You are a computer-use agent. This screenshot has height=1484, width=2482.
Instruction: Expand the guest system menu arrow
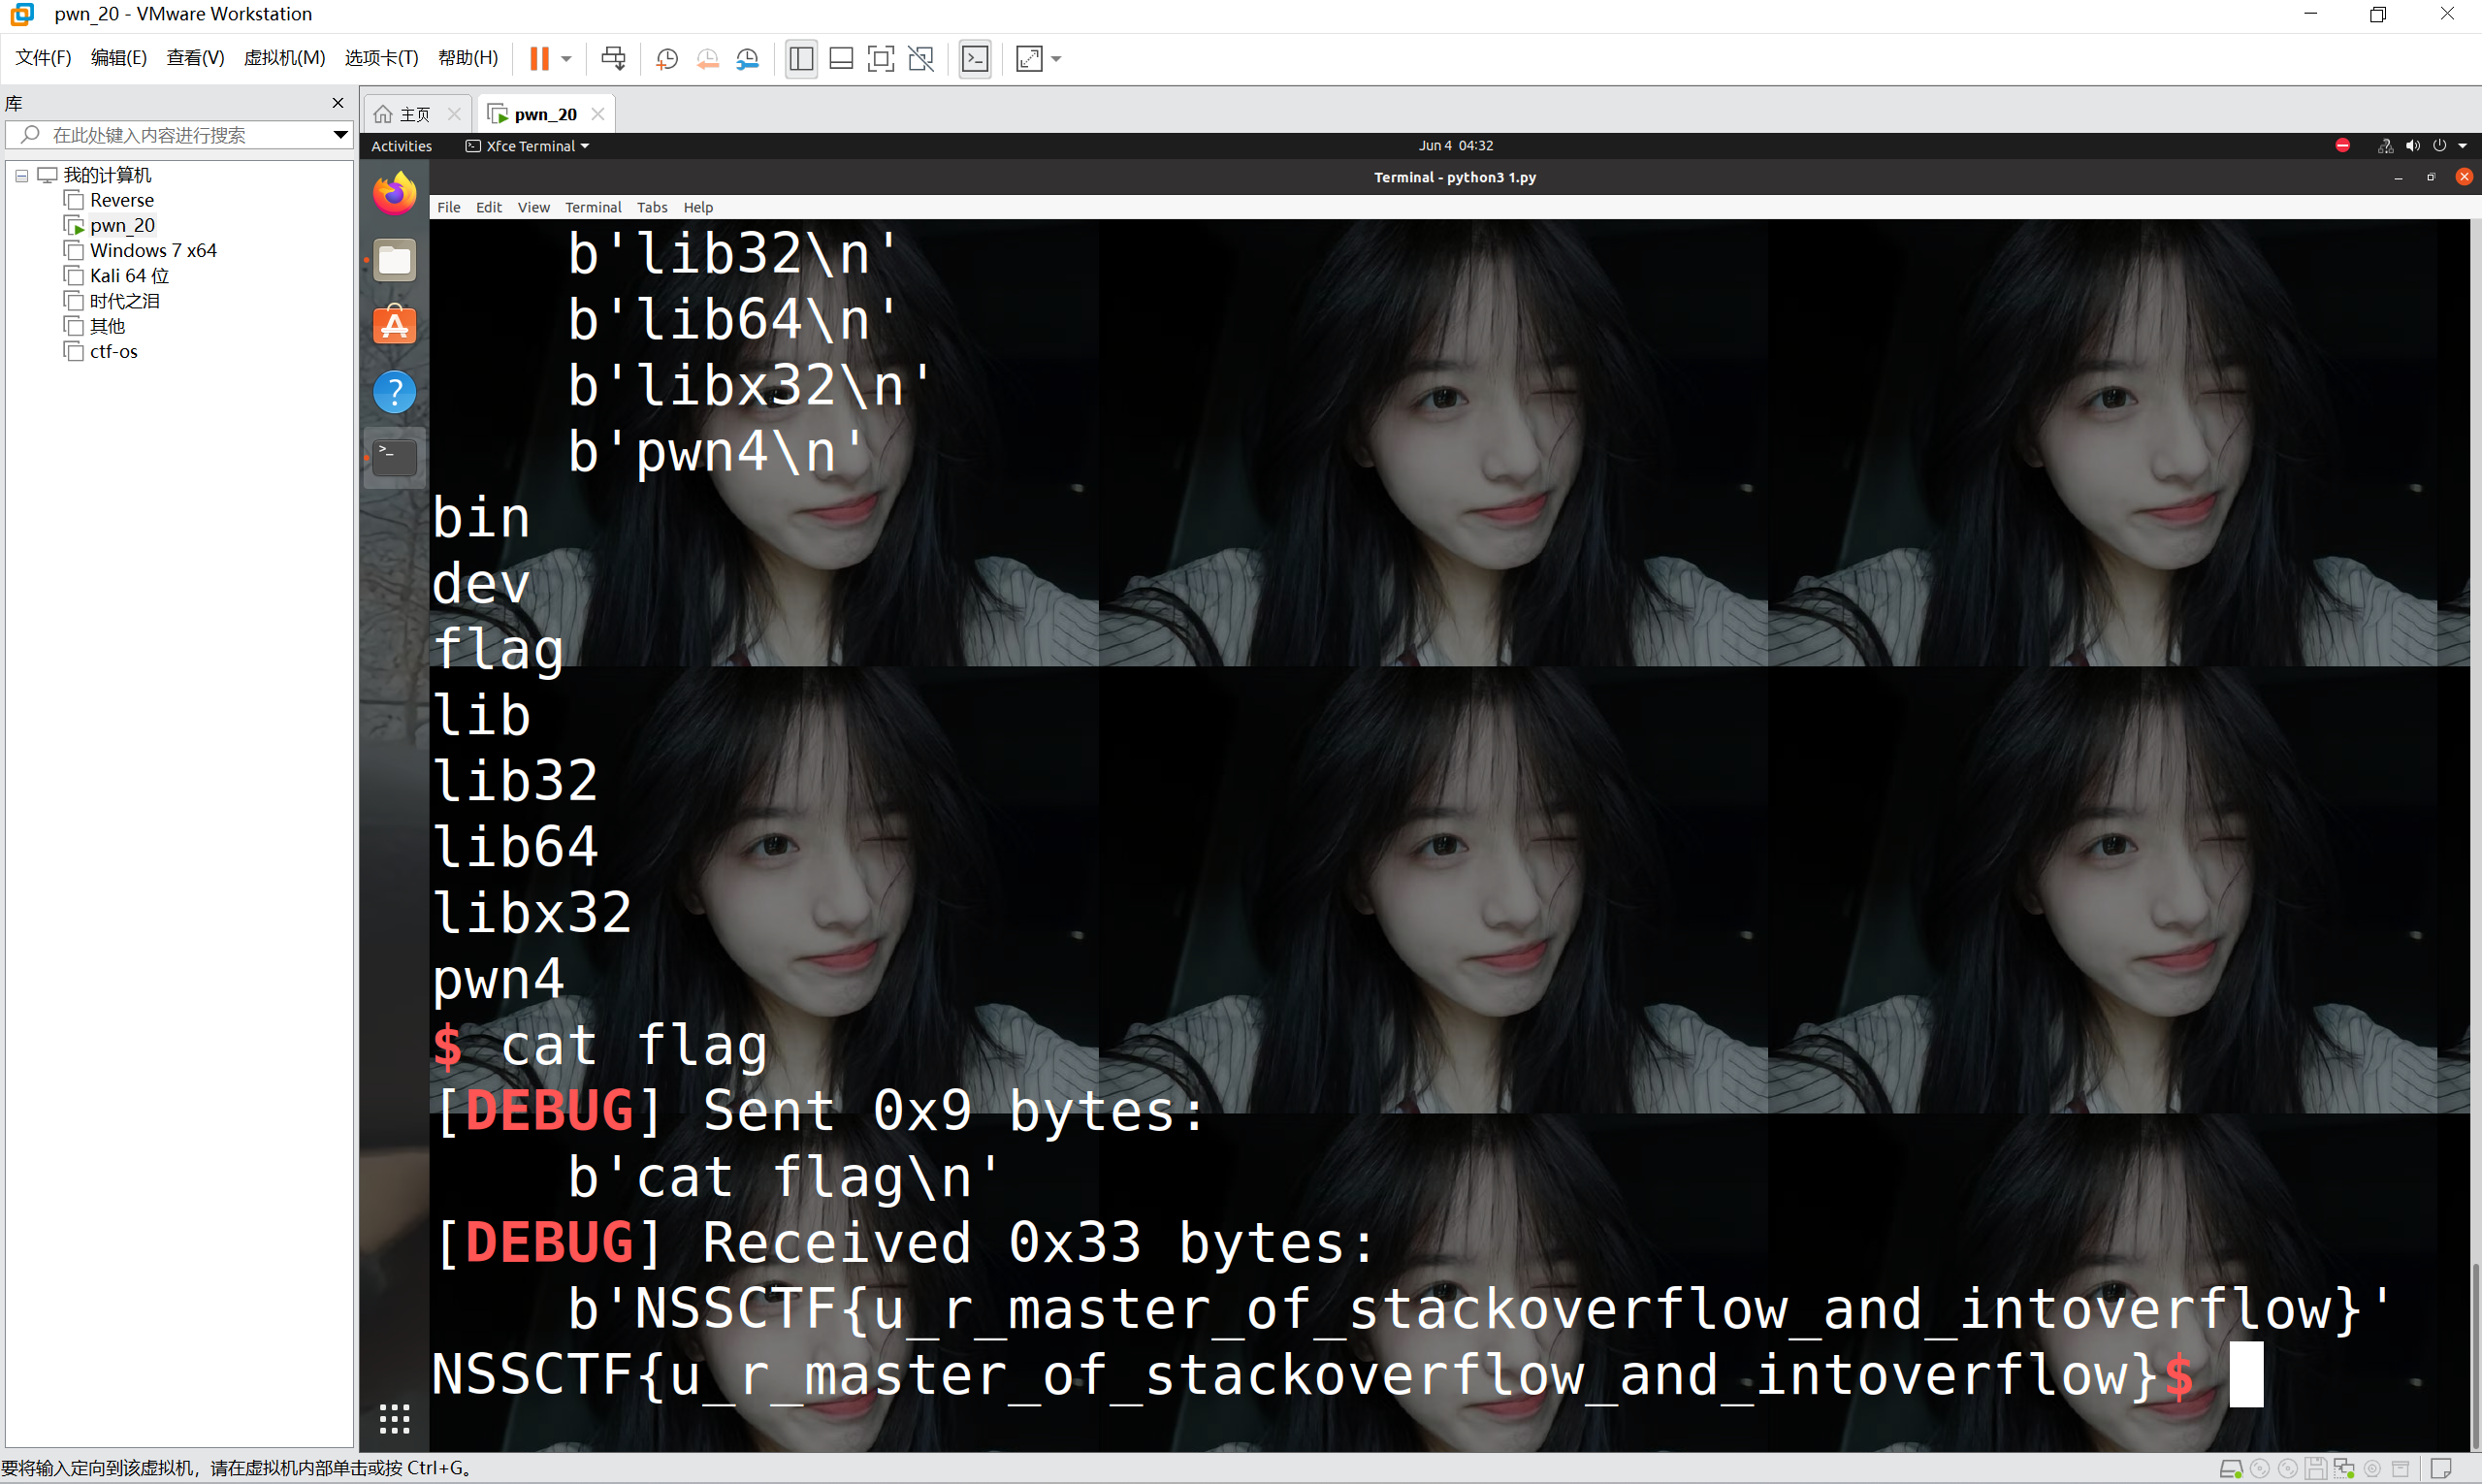pos(2462,146)
